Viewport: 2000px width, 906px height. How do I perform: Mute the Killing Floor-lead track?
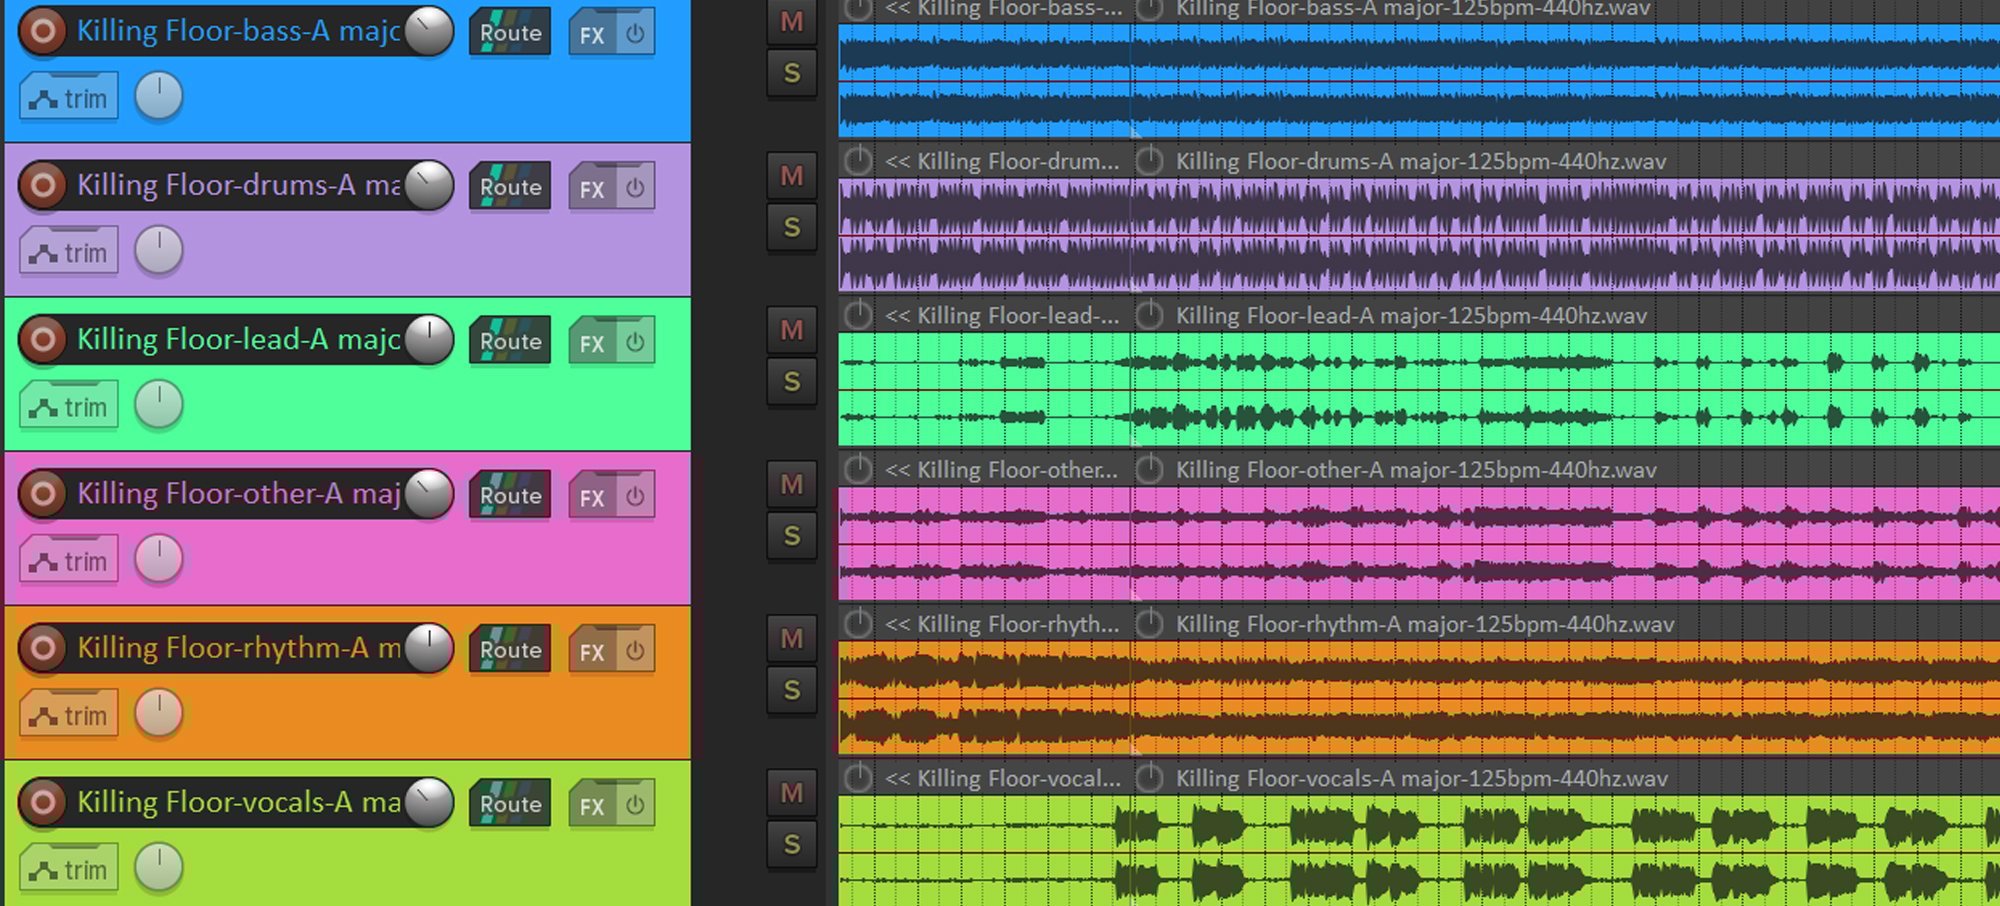pyautogui.click(x=792, y=330)
